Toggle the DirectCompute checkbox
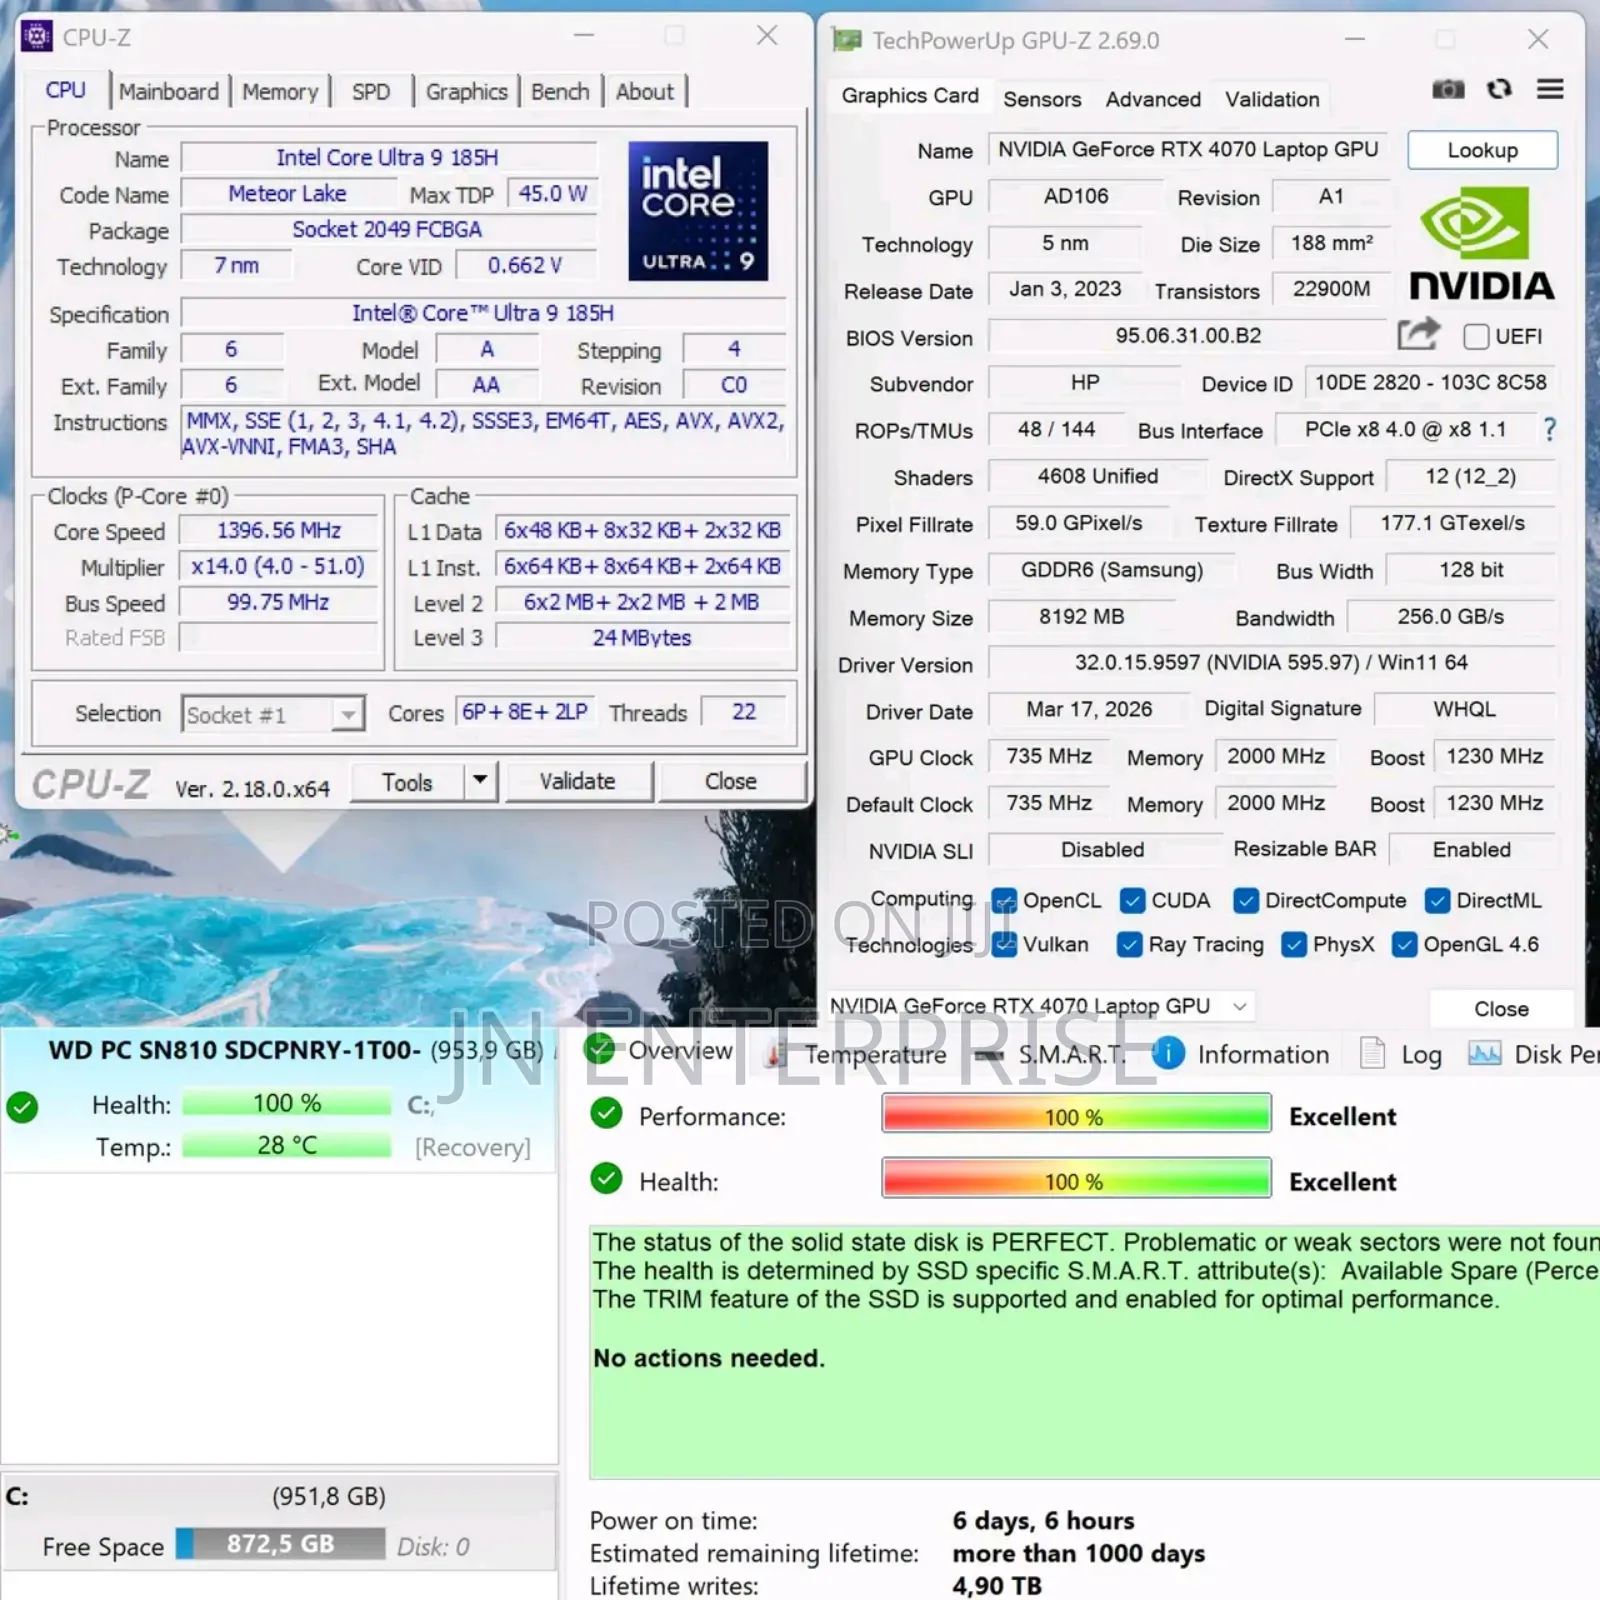Image resolution: width=1600 pixels, height=1600 pixels. [x=1246, y=900]
